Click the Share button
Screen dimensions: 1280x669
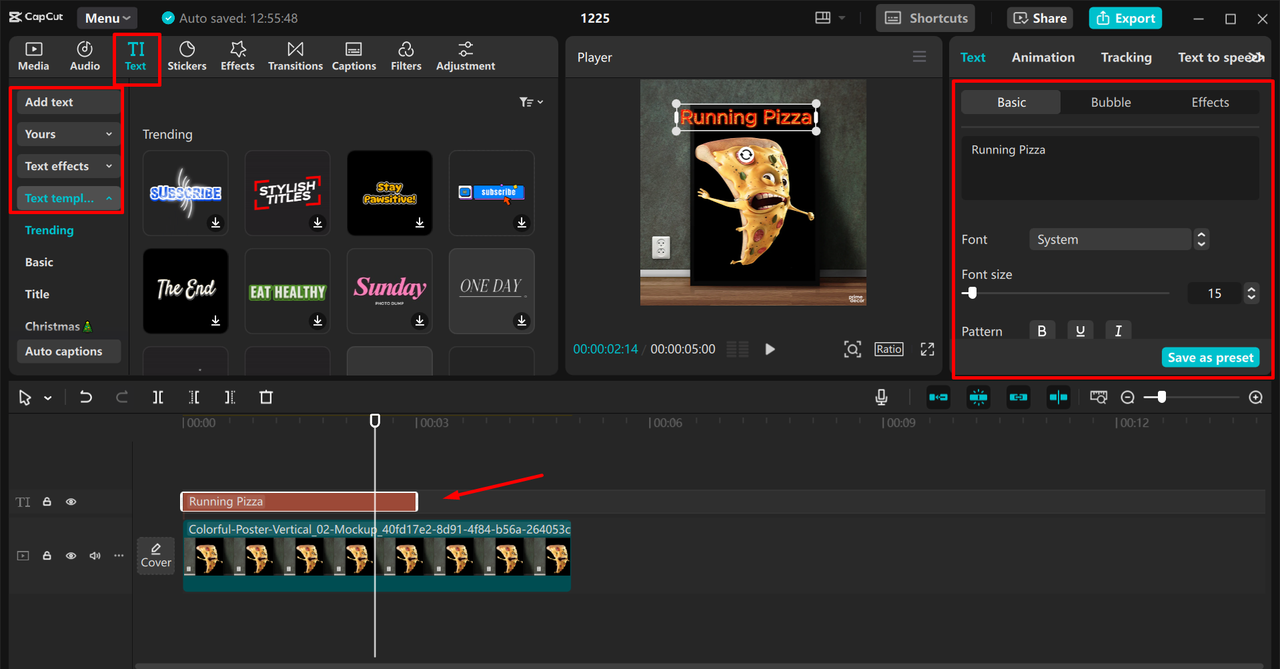click(x=1040, y=18)
